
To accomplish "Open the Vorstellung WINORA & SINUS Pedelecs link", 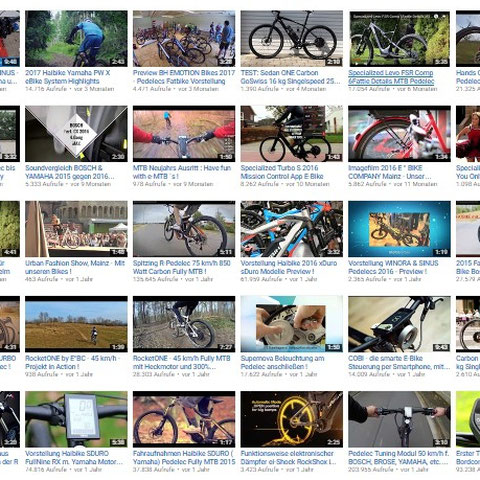I will point(393,267).
